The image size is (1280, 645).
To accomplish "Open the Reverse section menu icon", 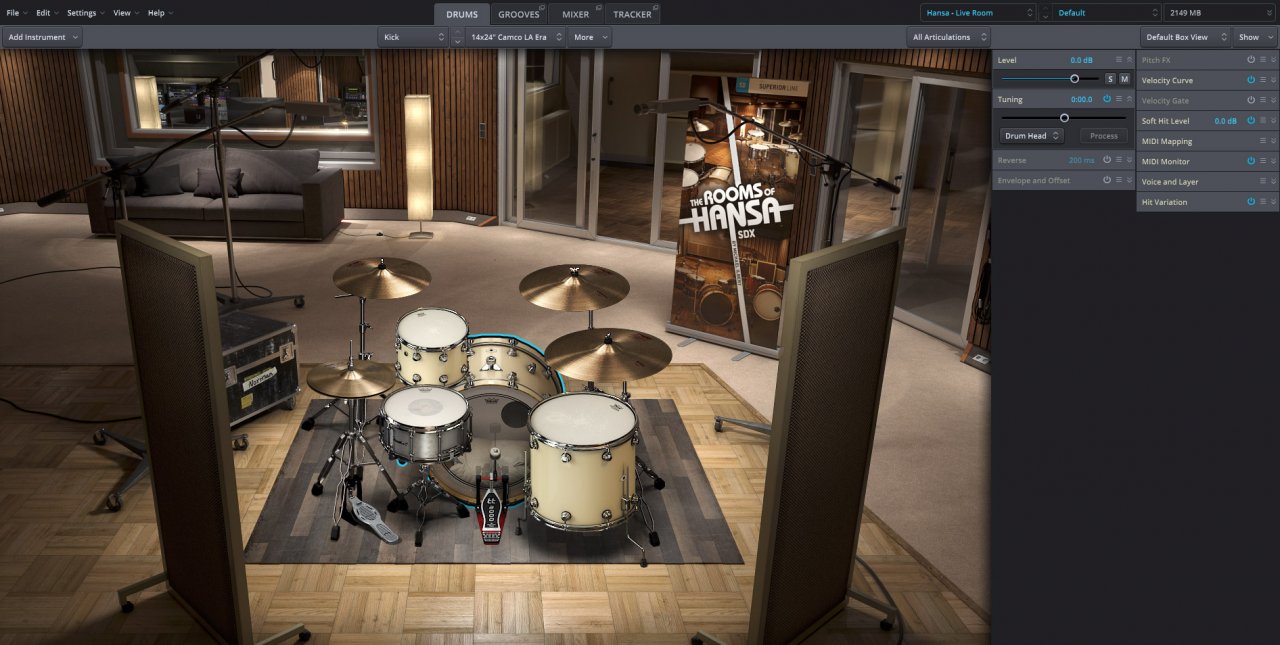I will [x=1119, y=160].
